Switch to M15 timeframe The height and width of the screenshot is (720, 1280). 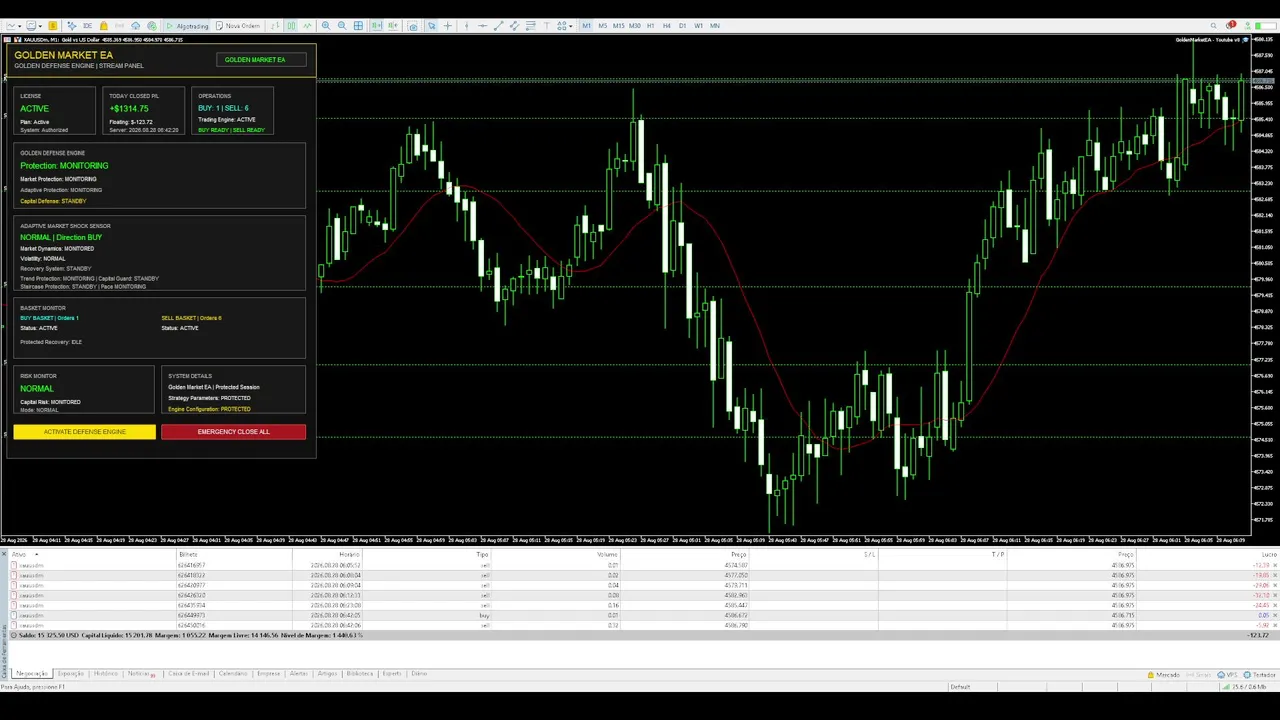pyautogui.click(x=619, y=26)
